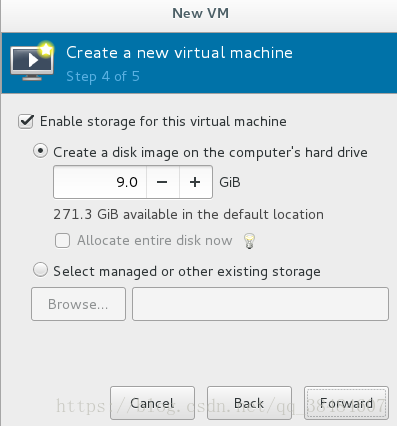
Task: Click the 271.3 GiB available text
Action: (x=188, y=214)
